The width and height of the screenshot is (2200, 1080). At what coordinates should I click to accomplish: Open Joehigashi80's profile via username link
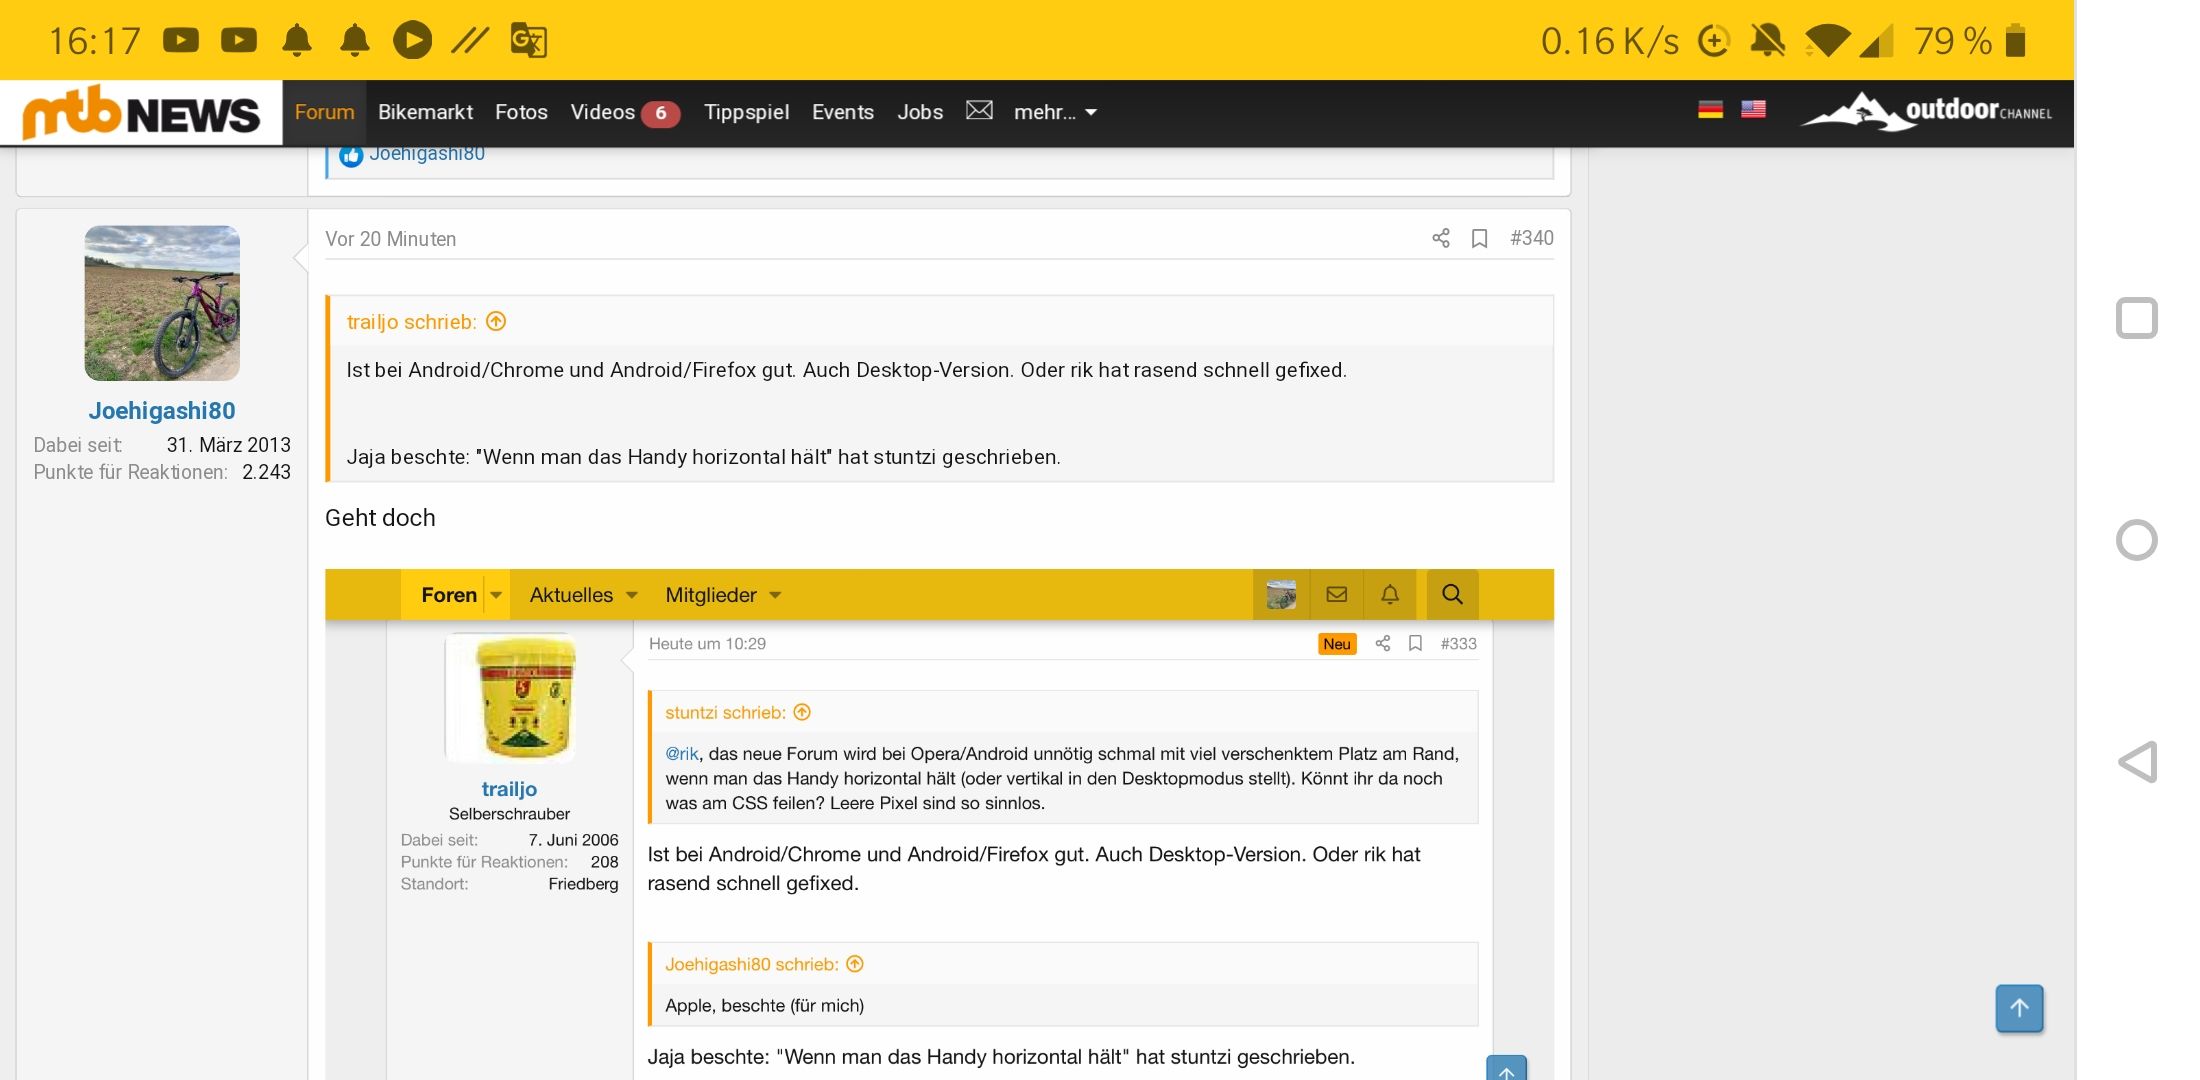[x=162, y=411]
